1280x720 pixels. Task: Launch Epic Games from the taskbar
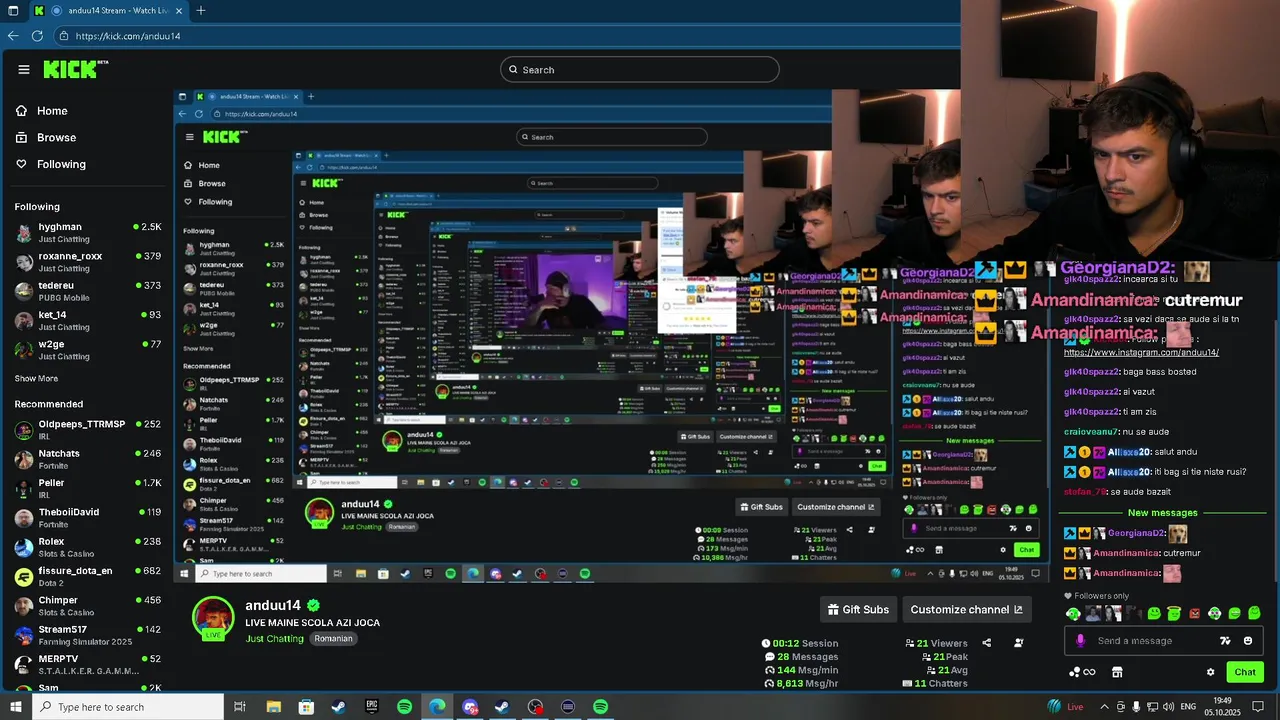[x=372, y=707]
